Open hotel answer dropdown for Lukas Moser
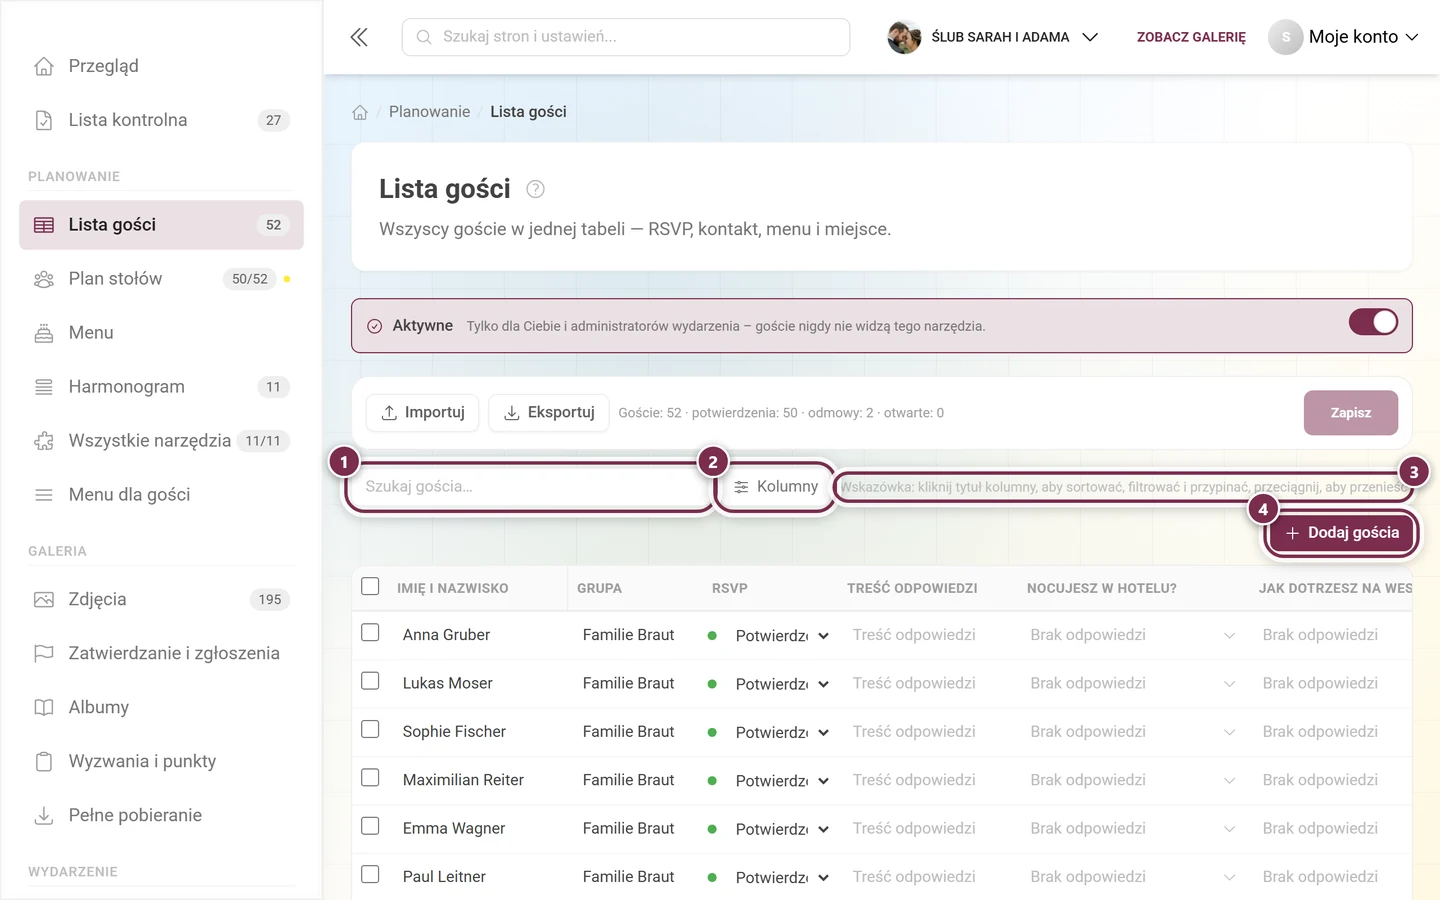Image resolution: width=1440 pixels, height=900 pixels. point(1132,684)
